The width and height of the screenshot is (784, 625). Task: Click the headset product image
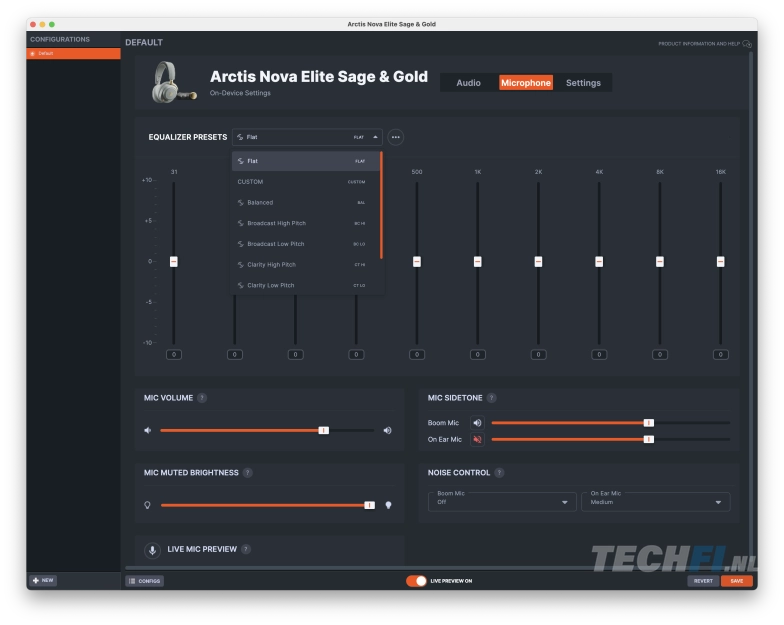(174, 82)
